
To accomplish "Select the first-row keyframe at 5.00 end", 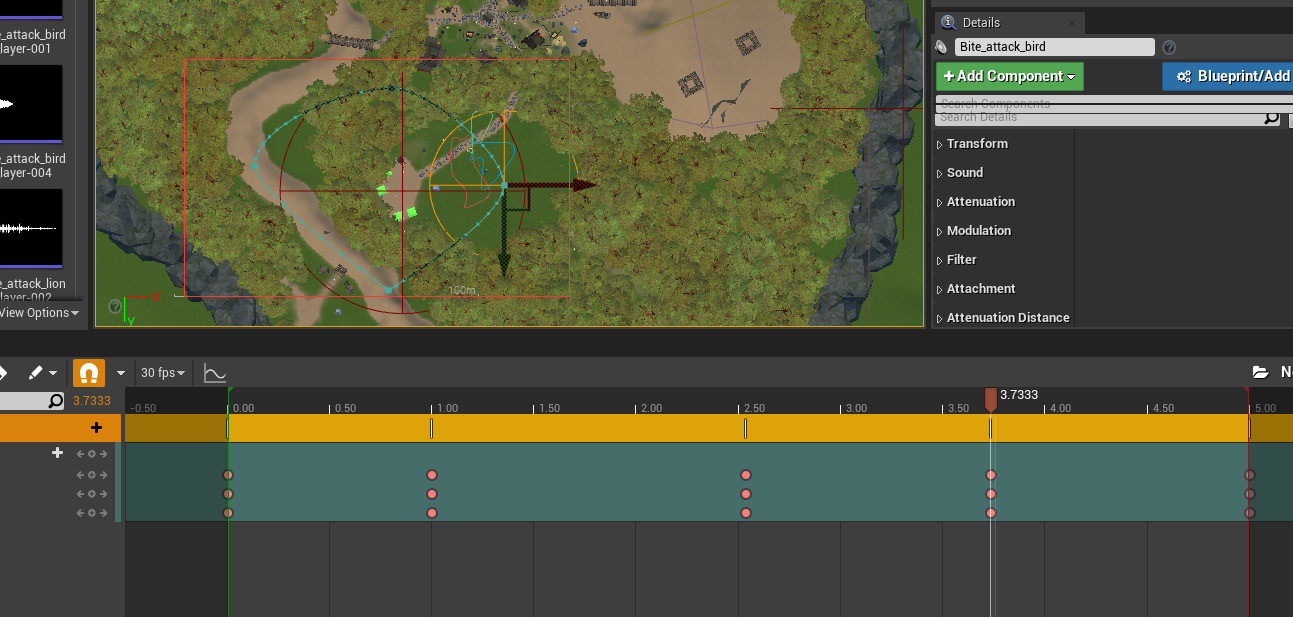I will pos(1250,475).
